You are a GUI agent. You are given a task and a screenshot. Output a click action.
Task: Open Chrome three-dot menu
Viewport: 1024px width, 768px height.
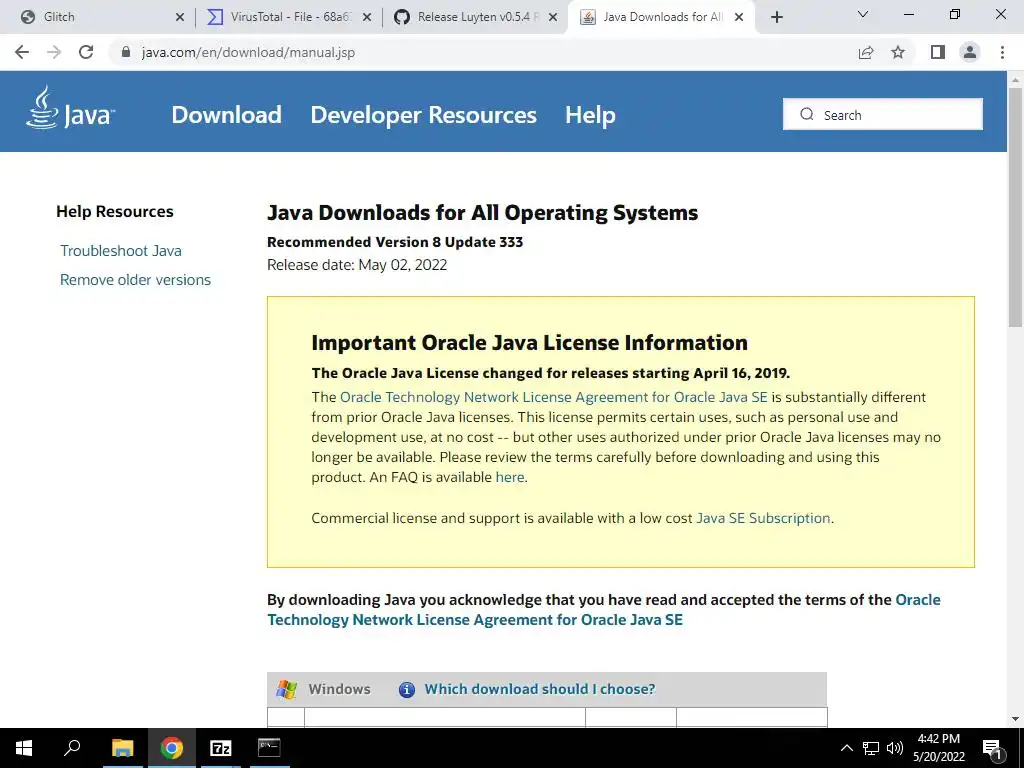[1002, 52]
